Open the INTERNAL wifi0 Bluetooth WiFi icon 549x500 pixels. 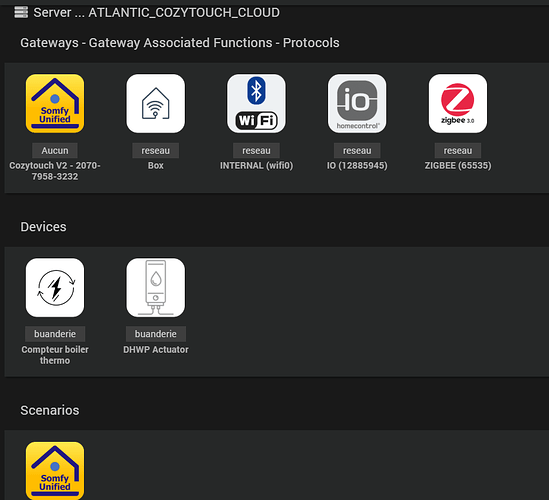point(256,104)
